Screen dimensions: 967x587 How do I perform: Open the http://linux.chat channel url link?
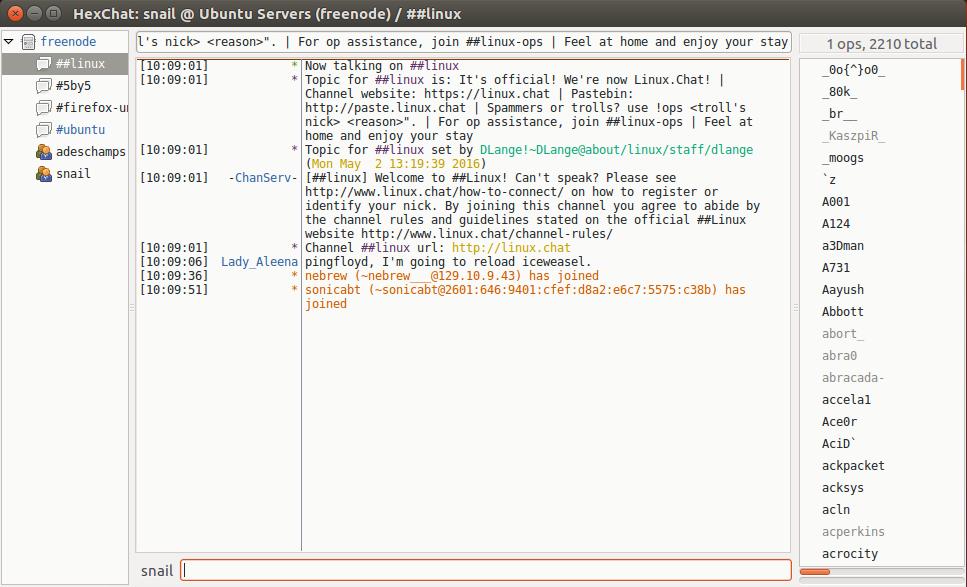point(511,248)
